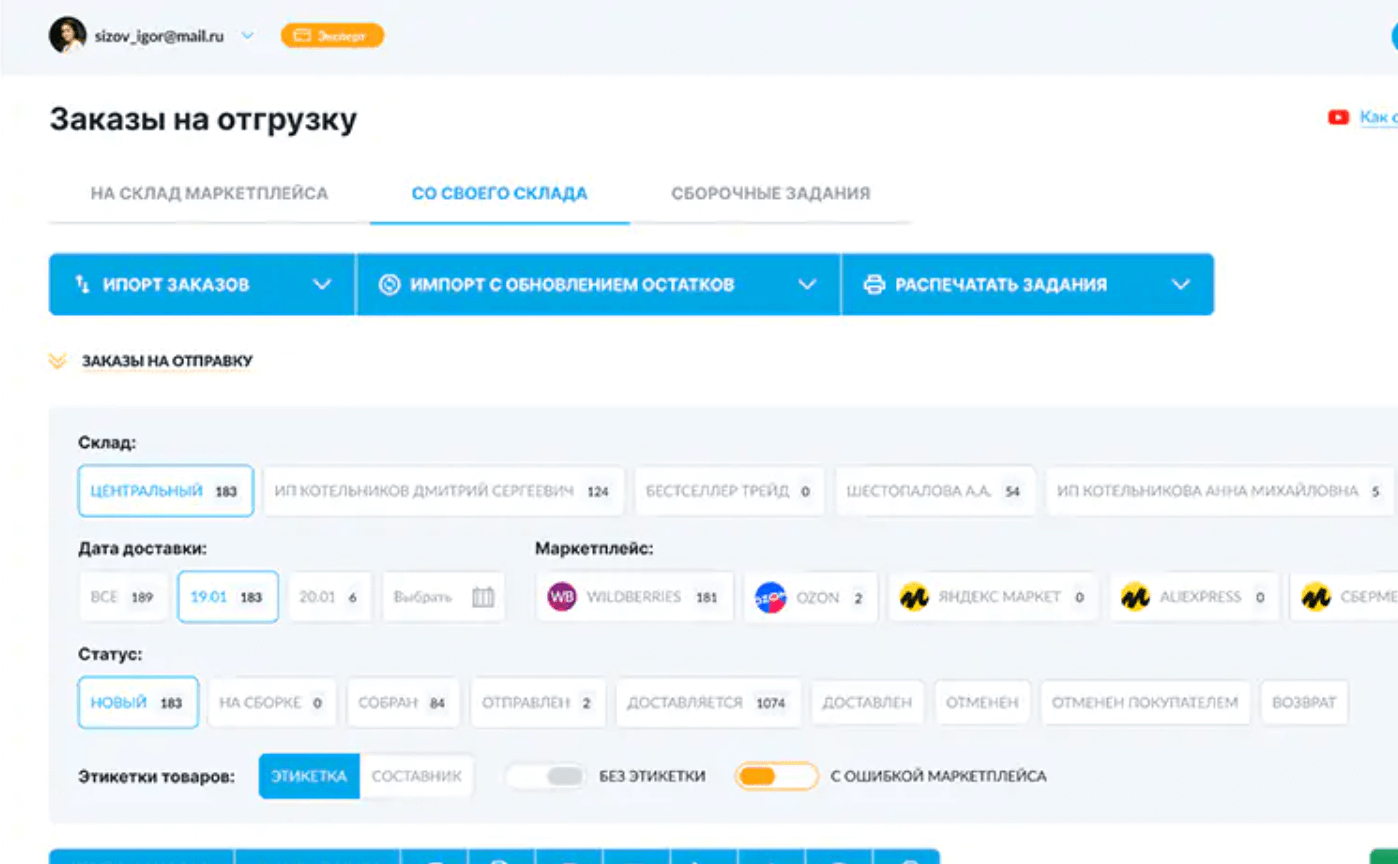Open the Сборочные задания tab
This screenshot has height=864, width=1398.
771,193
